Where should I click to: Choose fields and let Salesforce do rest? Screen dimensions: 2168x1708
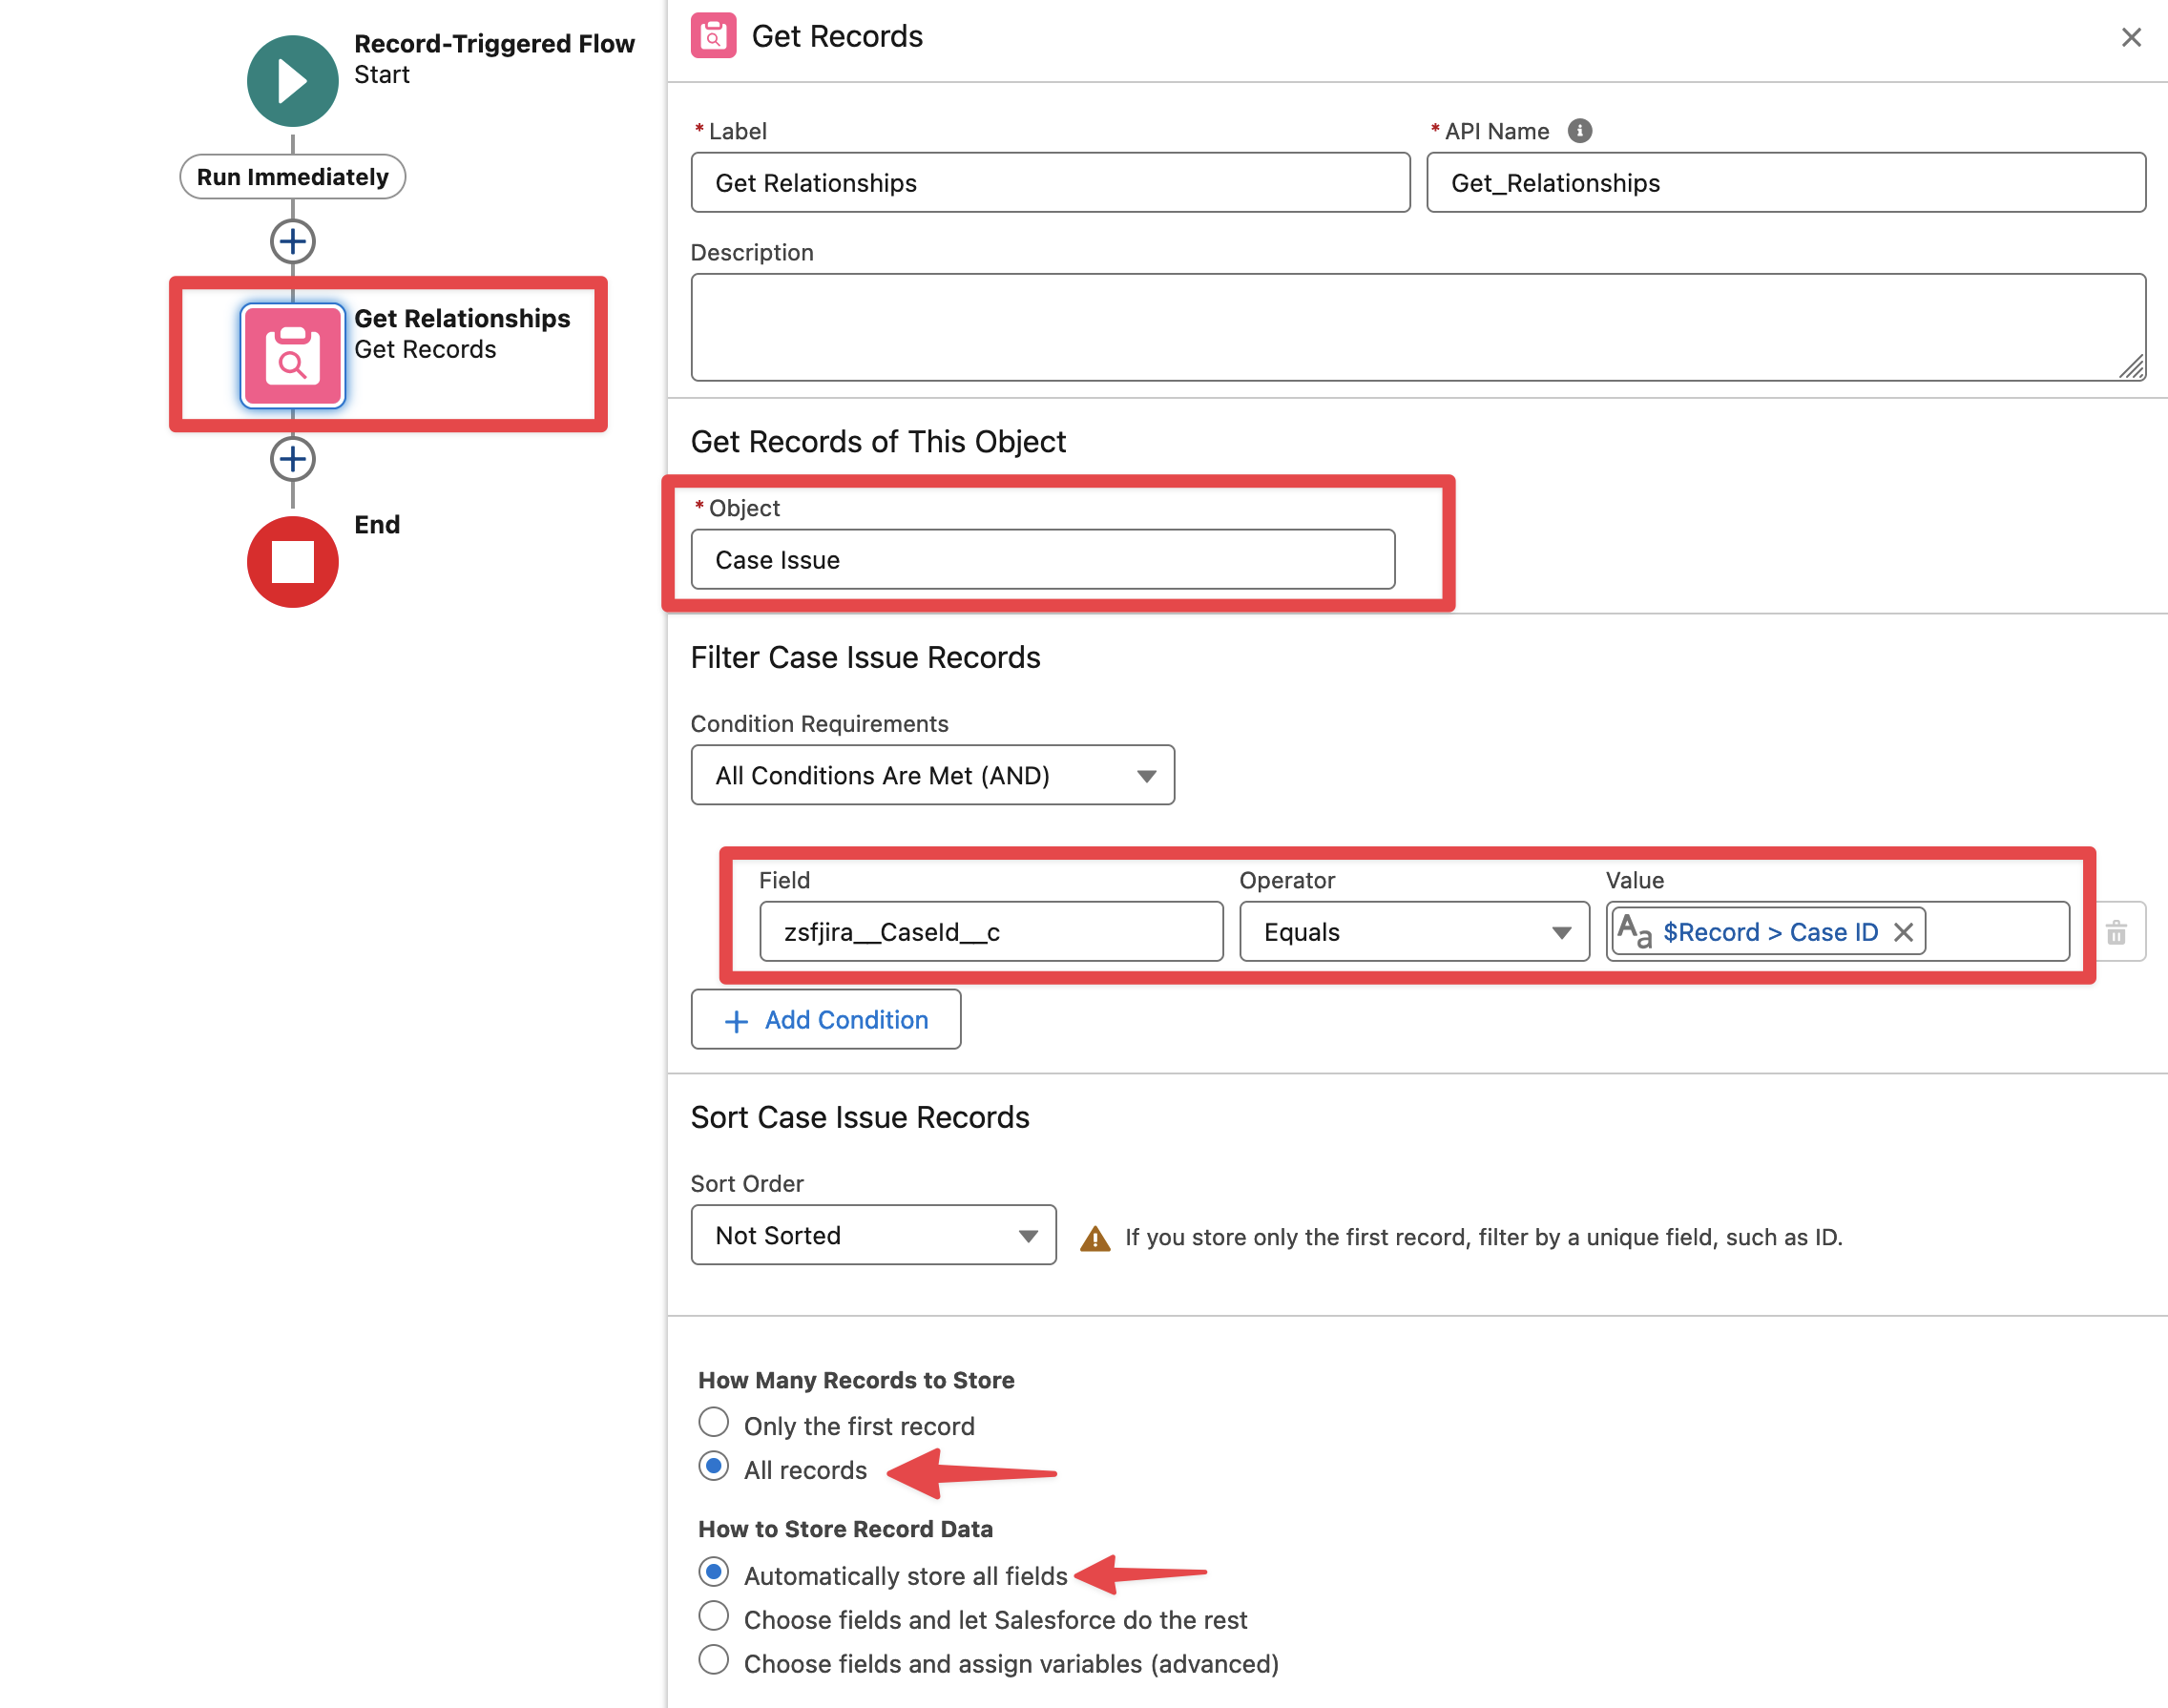pyautogui.click(x=713, y=1616)
